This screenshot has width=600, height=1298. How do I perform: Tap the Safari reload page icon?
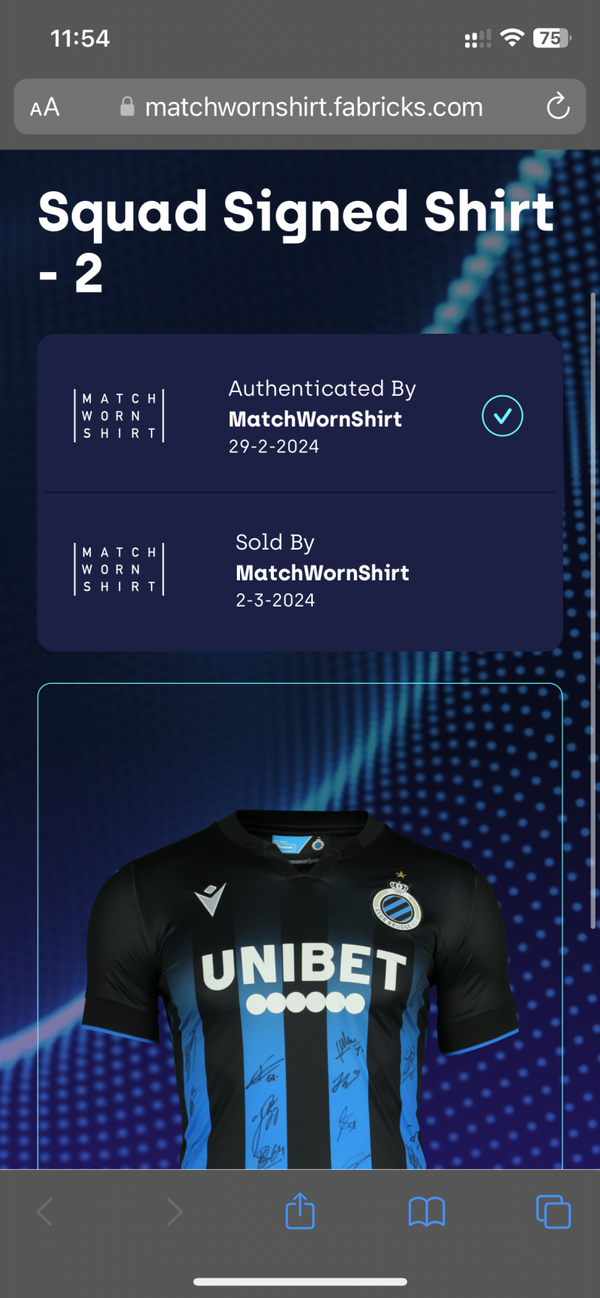558,106
